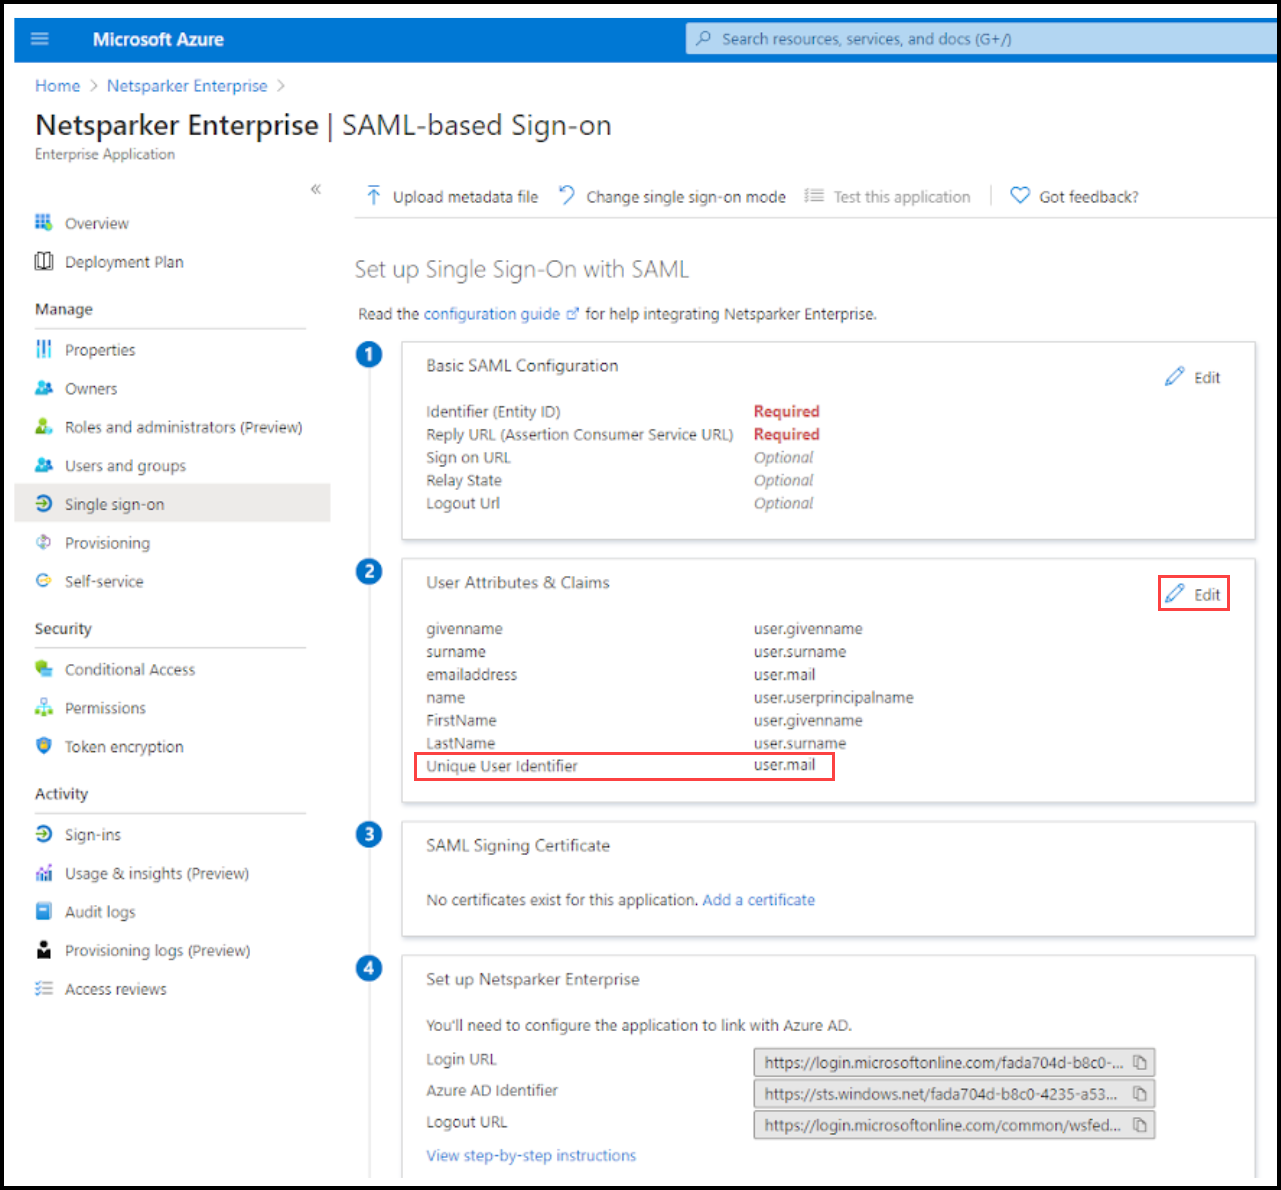The height and width of the screenshot is (1190, 1281).
Task: Open the Token encryption settings
Action: click(123, 746)
